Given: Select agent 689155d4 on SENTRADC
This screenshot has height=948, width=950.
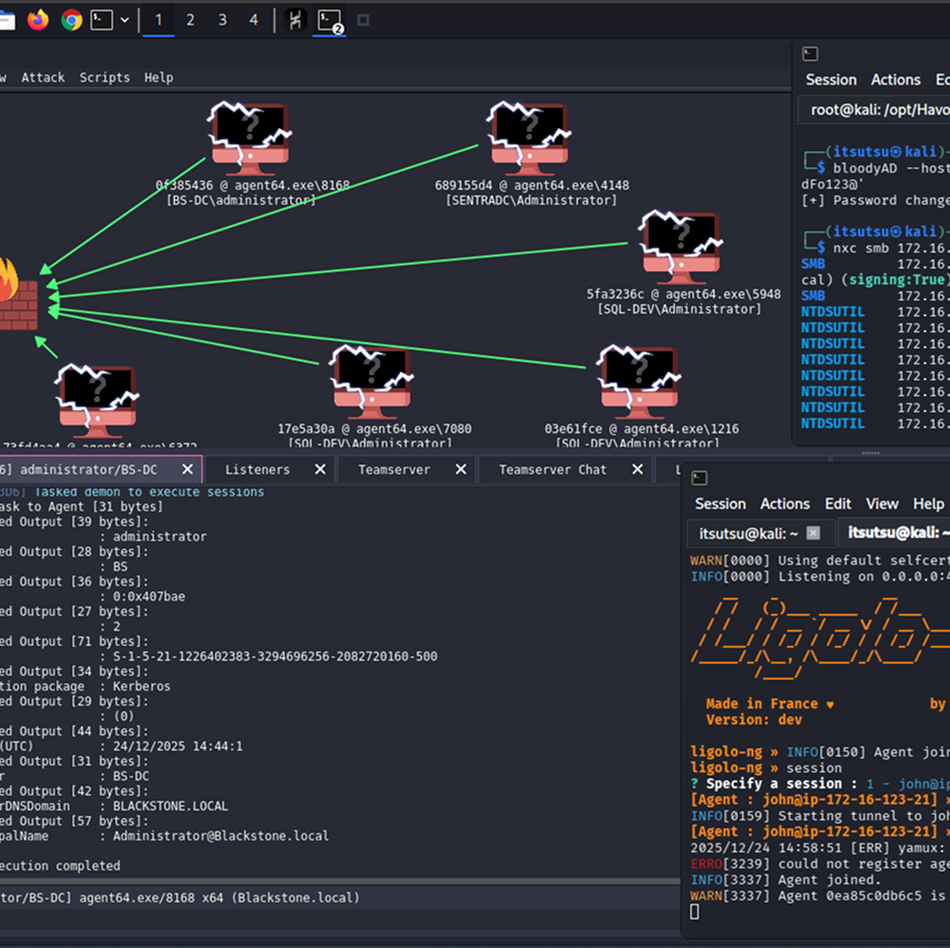Looking at the screenshot, I should pyautogui.click(x=529, y=138).
